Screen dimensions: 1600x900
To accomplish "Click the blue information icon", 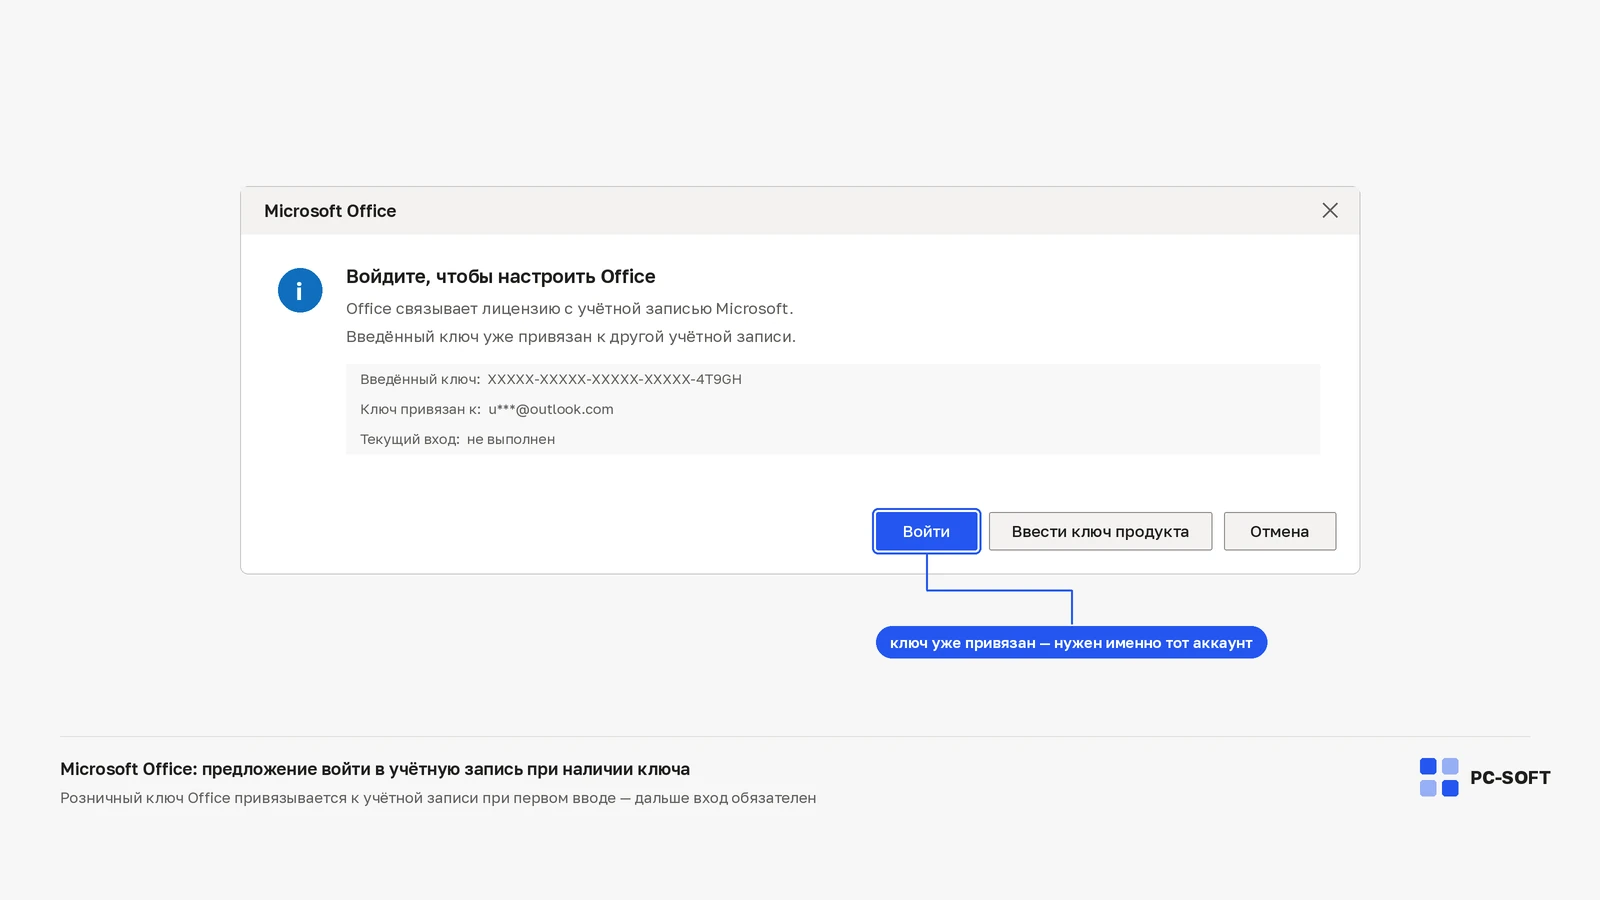I will [300, 290].
